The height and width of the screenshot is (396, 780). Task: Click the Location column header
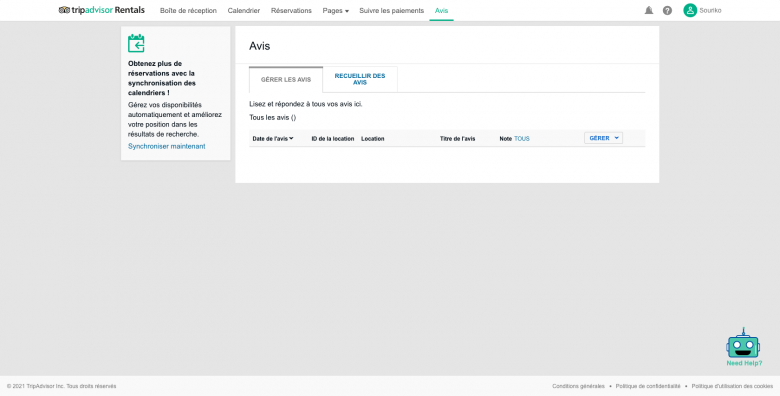[x=373, y=139]
